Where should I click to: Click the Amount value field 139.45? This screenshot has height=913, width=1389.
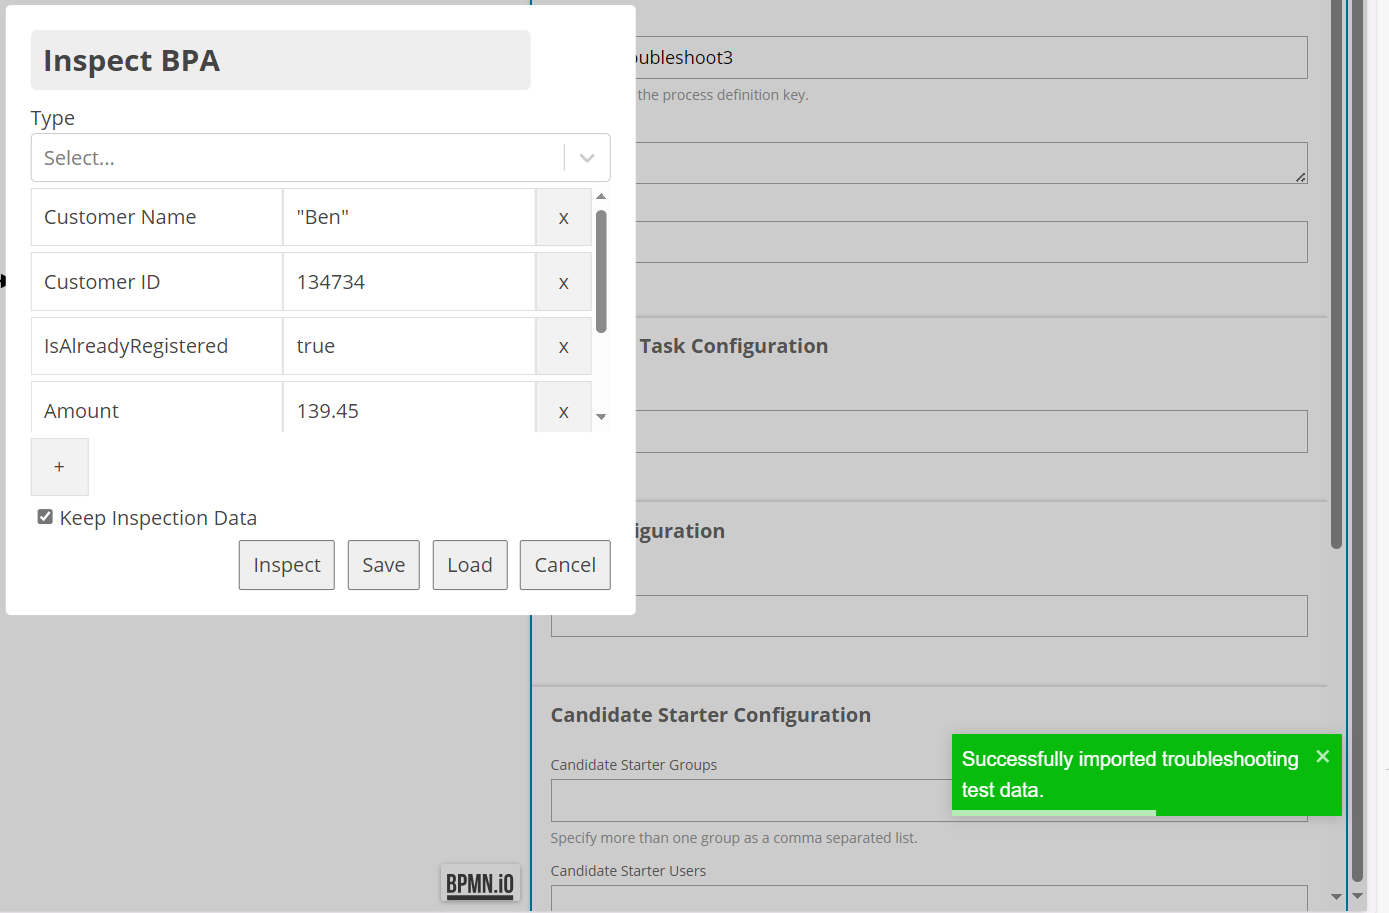408,411
